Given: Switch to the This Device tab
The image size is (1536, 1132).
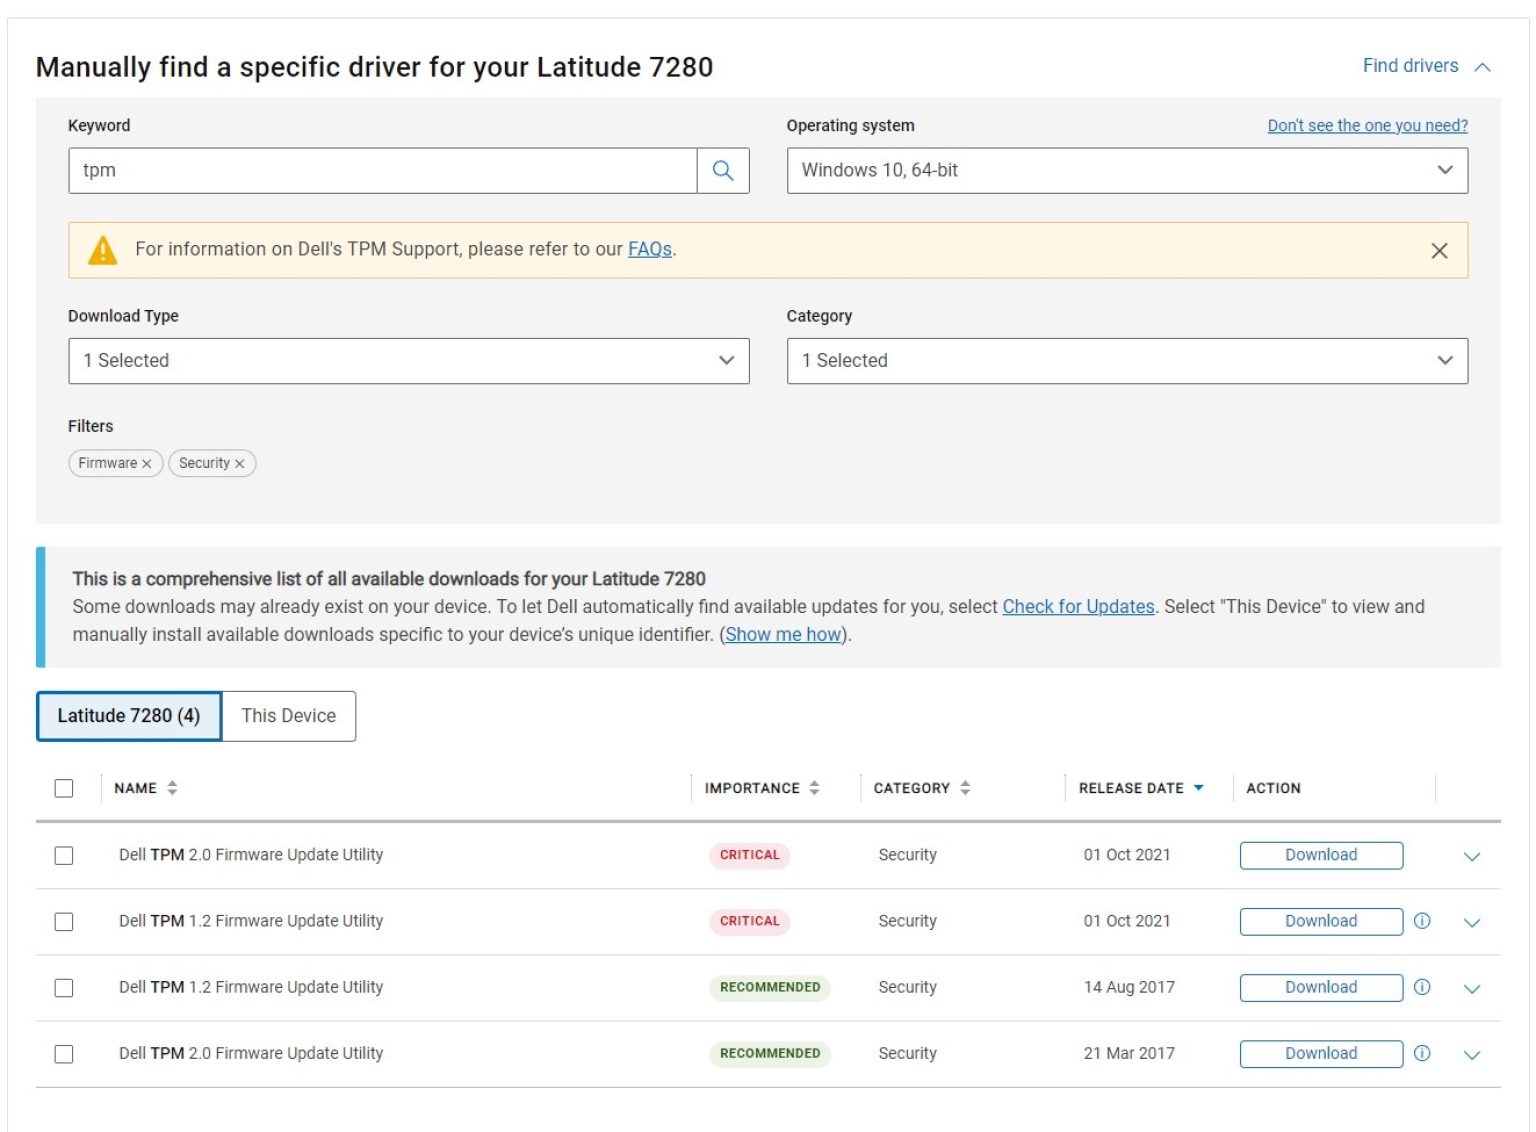Looking at the screenshot, I should 288,716.
